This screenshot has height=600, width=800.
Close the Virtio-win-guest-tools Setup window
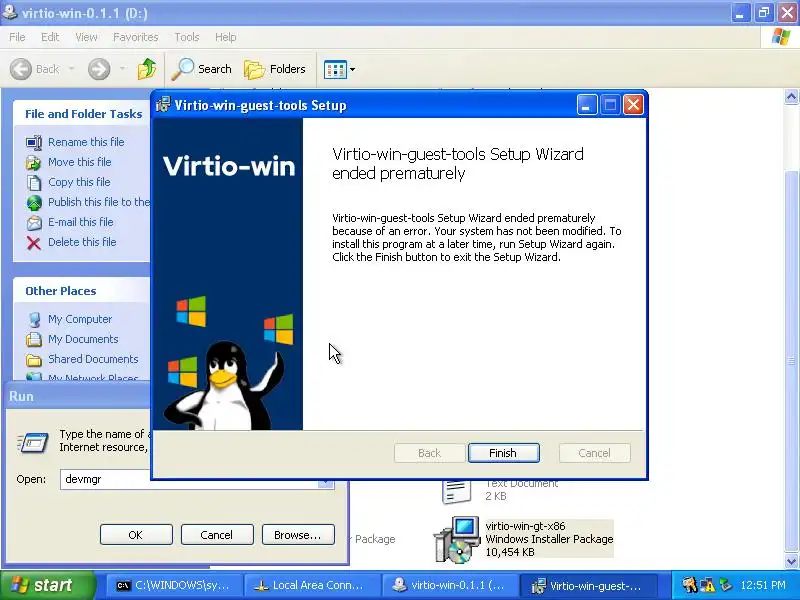pyautogui.click(x=634, y=105)
